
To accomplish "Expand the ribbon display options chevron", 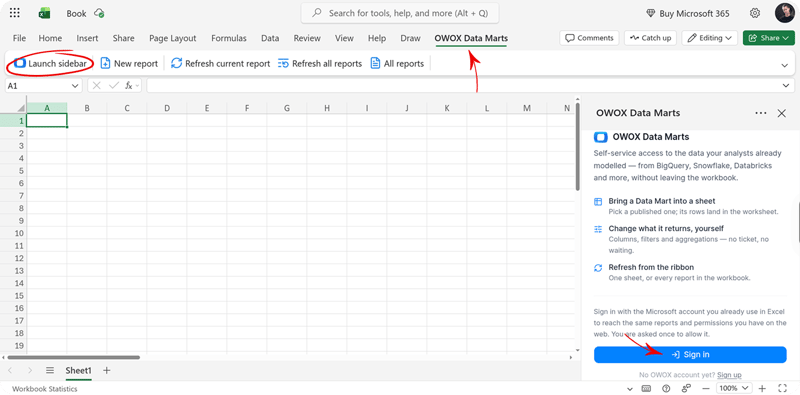I will point(785,65).
